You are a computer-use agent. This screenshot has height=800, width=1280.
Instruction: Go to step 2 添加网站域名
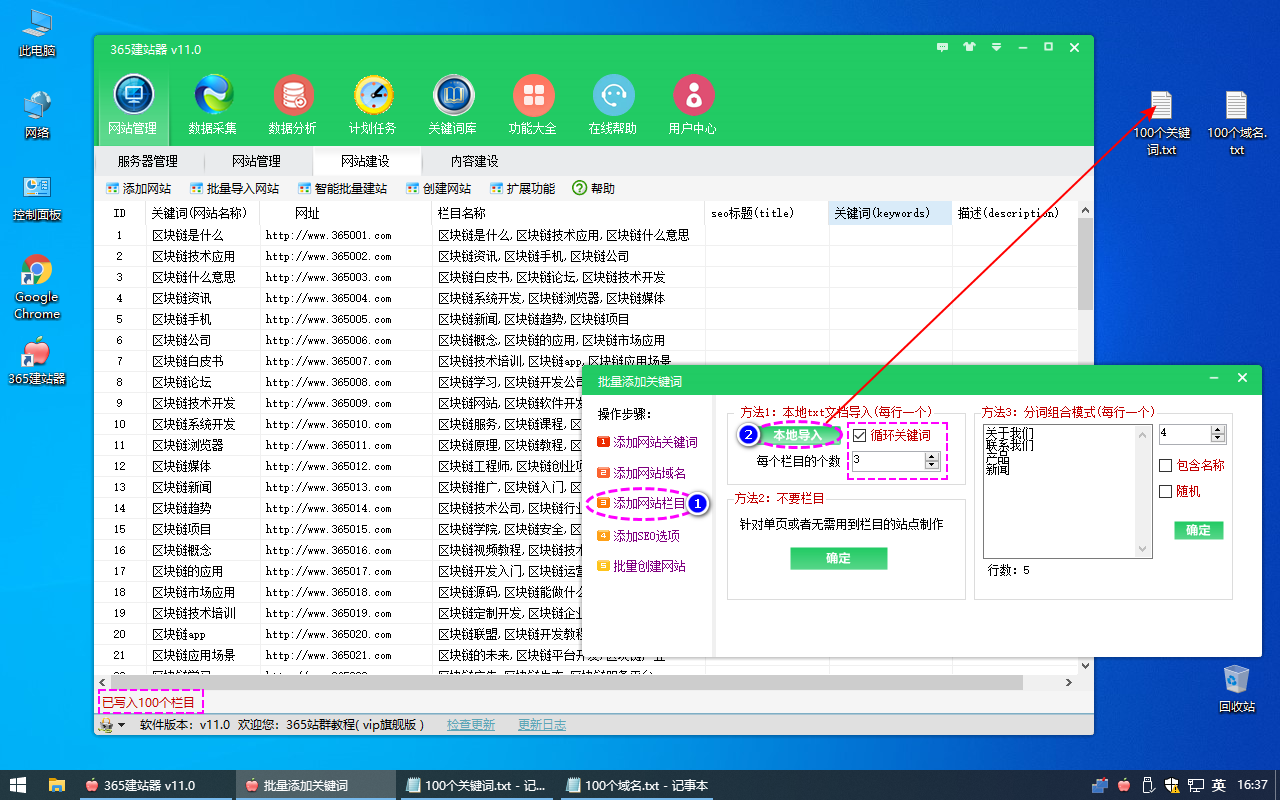(642, 473)
